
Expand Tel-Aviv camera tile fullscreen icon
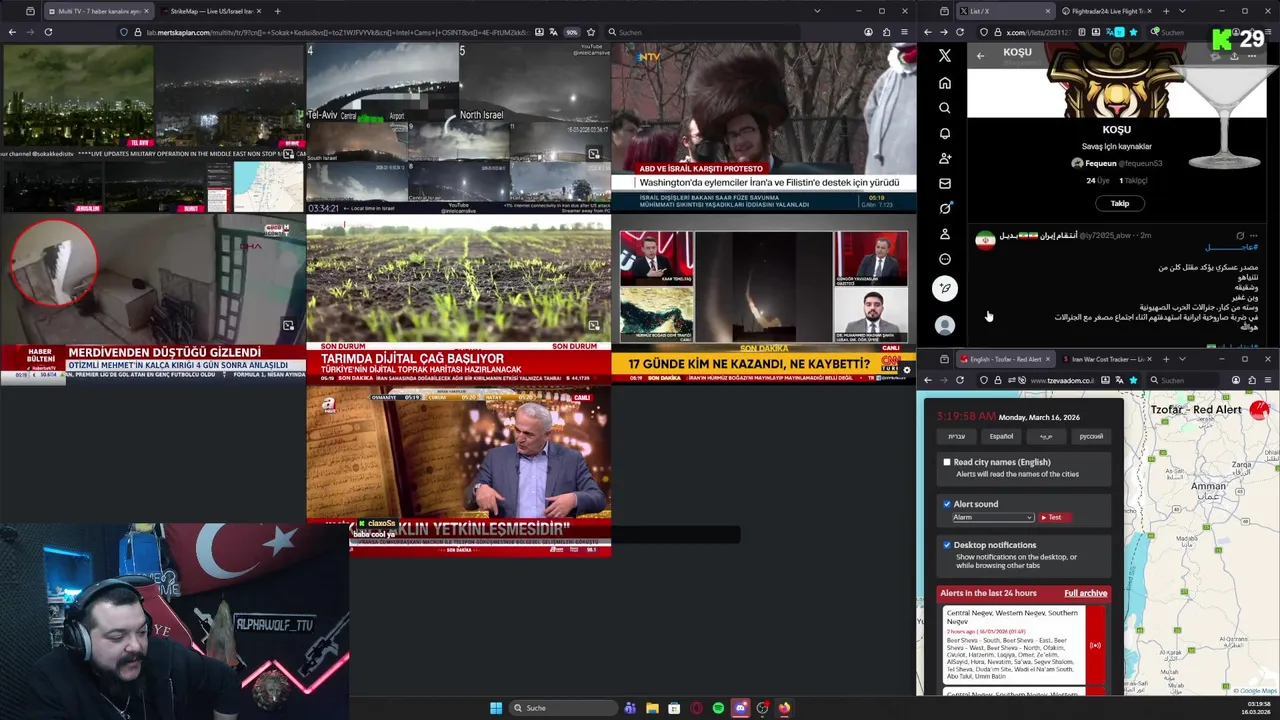pyautogui.click(x=593, y=154)
